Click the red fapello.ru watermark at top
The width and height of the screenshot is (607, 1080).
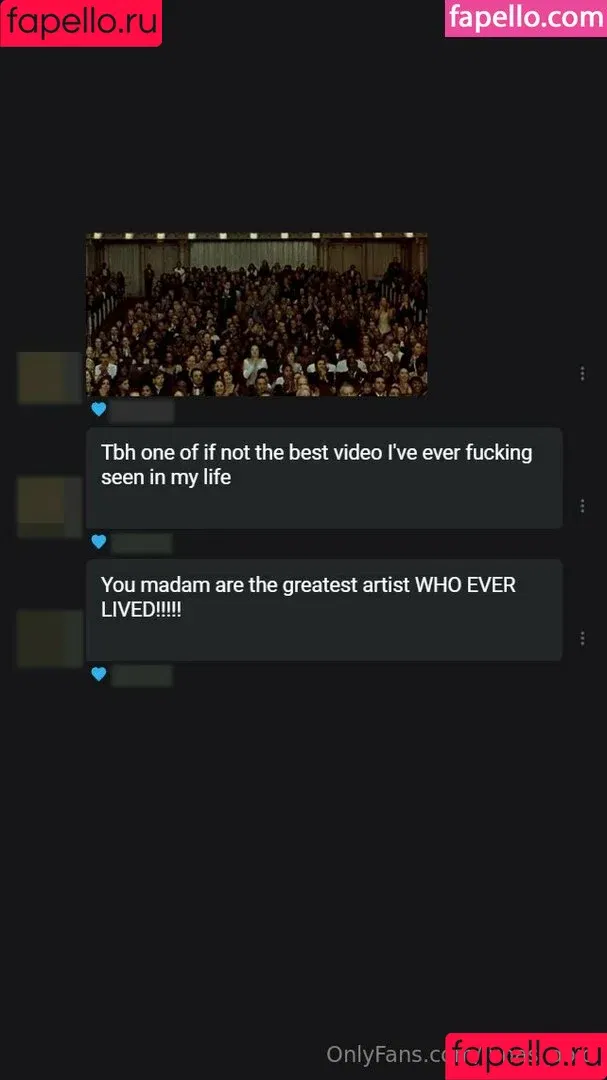pyautogui.click(x=81, y=22)
